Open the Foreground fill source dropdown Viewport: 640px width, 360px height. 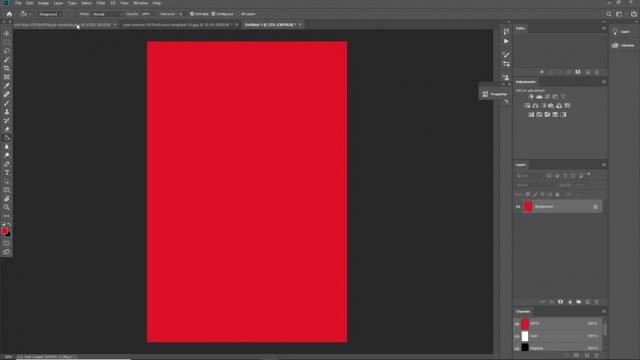tap(50, 14)
